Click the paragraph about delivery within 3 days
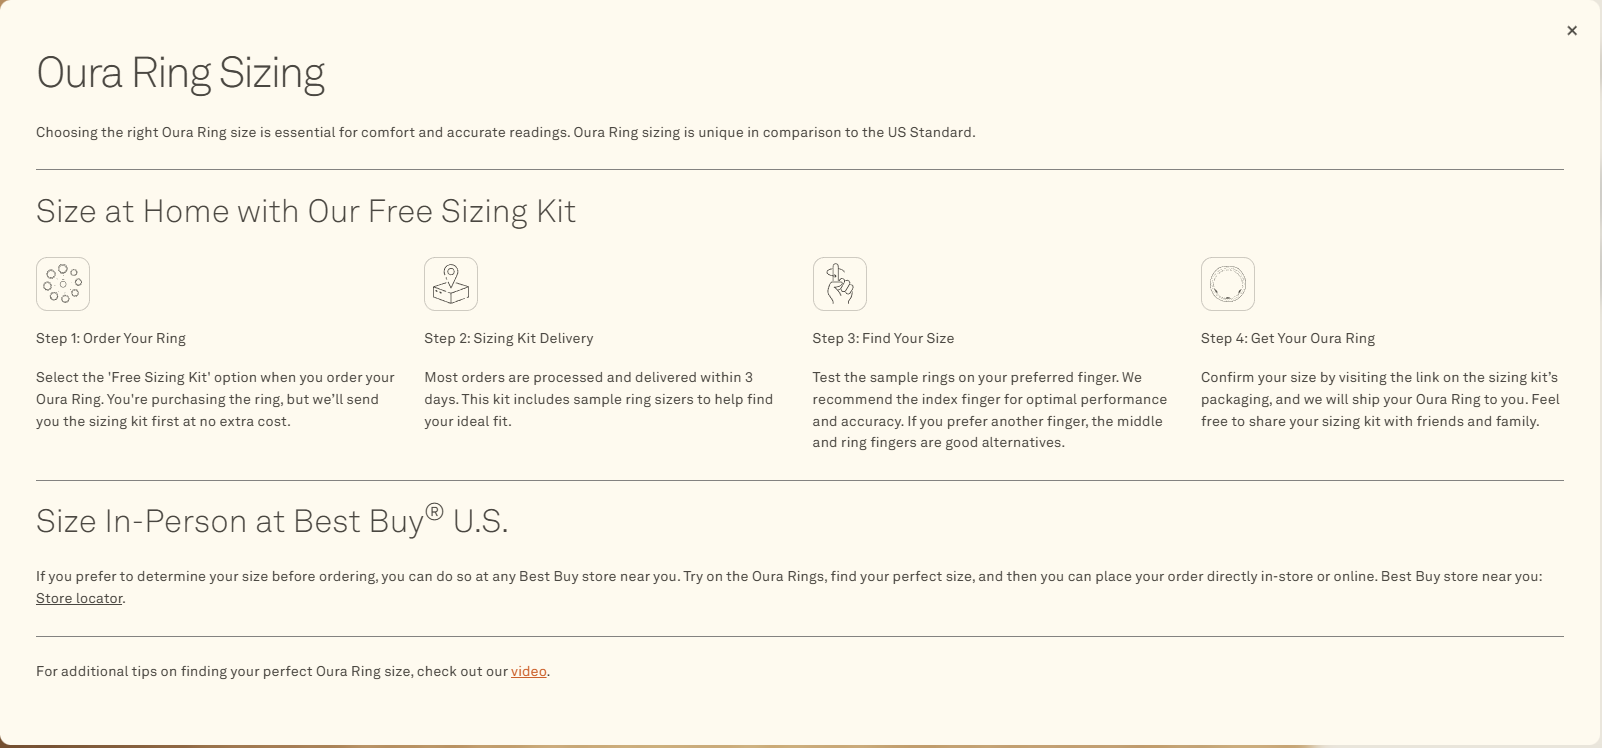This screenshot has width=1602, height=748. pos(598,399)
